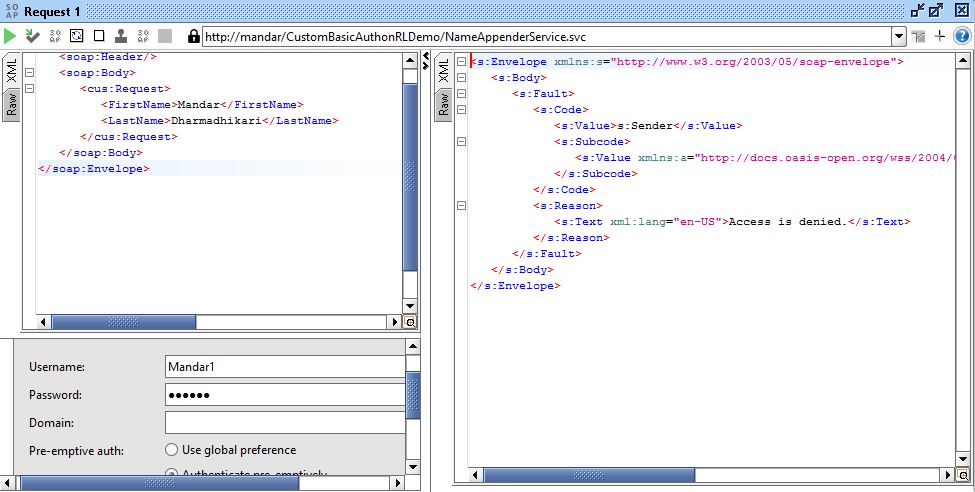Switch to the response XML tab
This screenshot has height=492, width=975.
pyautogui.click(x=443, y=70)
